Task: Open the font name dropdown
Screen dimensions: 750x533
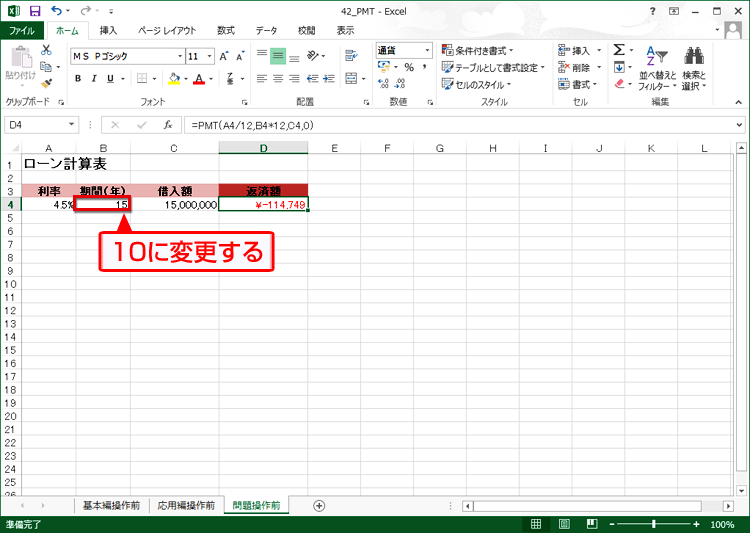Action: [x=180, y=56]
